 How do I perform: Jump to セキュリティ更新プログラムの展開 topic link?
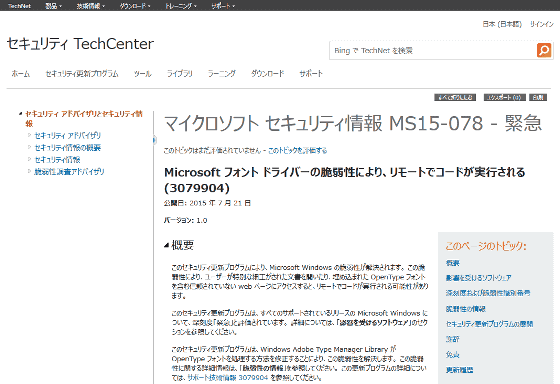pos(489,324)
